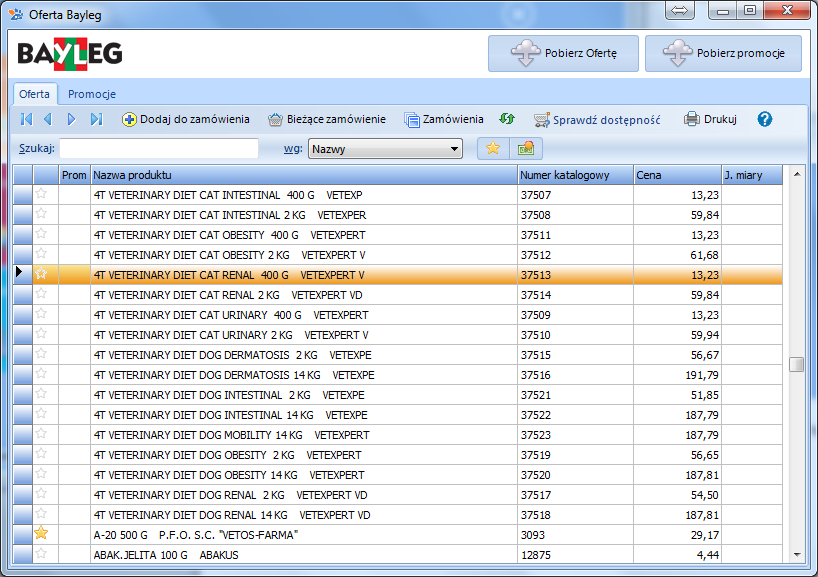The height and width of the screenshot is (577, 818).
Task: Go to first record navigation arrow
Action: [26, 119]
